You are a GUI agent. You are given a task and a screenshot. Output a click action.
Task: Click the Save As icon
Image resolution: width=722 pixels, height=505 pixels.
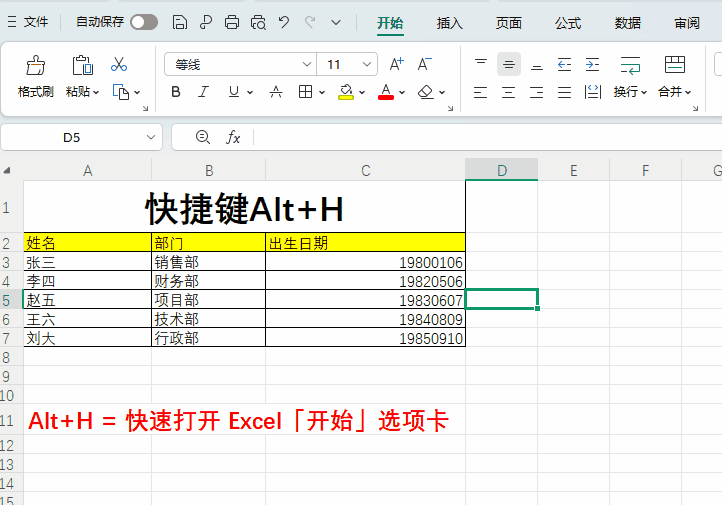coord(206,22)
